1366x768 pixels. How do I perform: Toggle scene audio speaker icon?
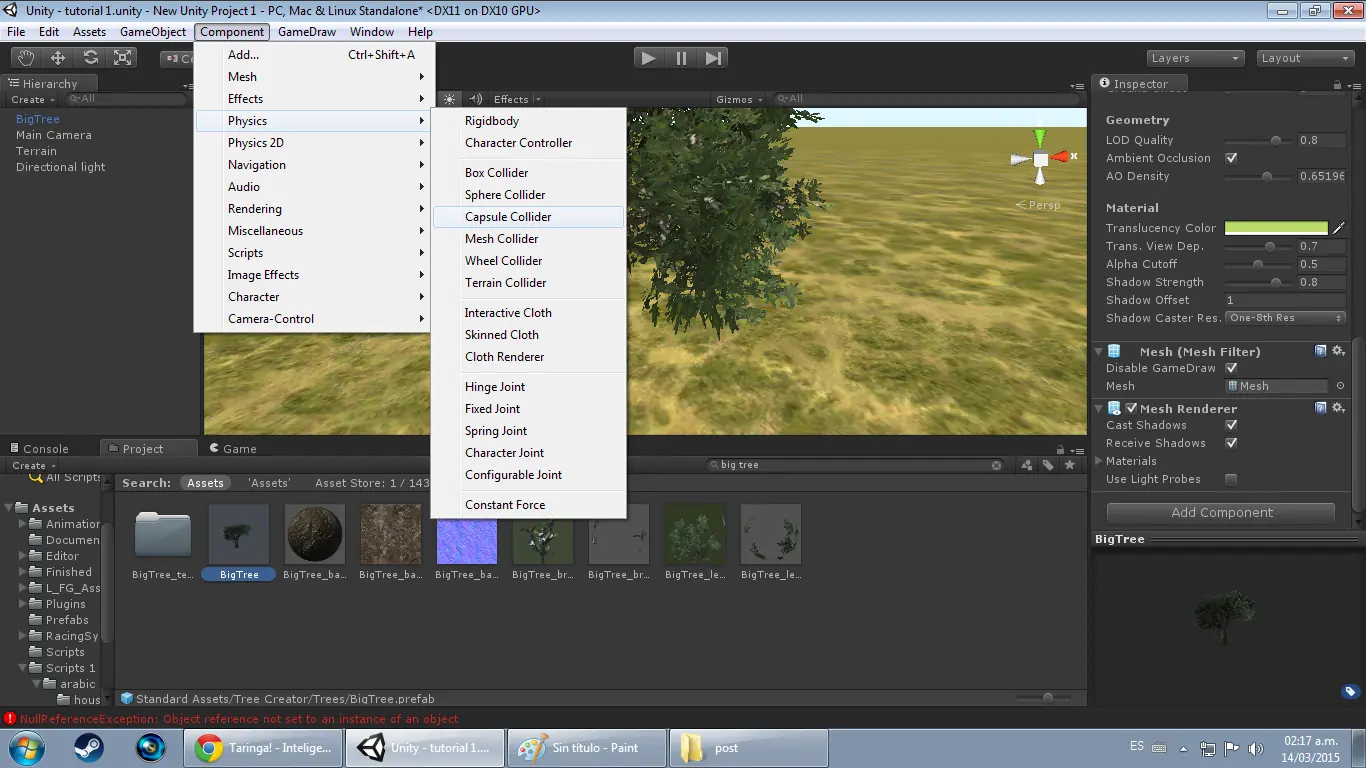point(476,99)
